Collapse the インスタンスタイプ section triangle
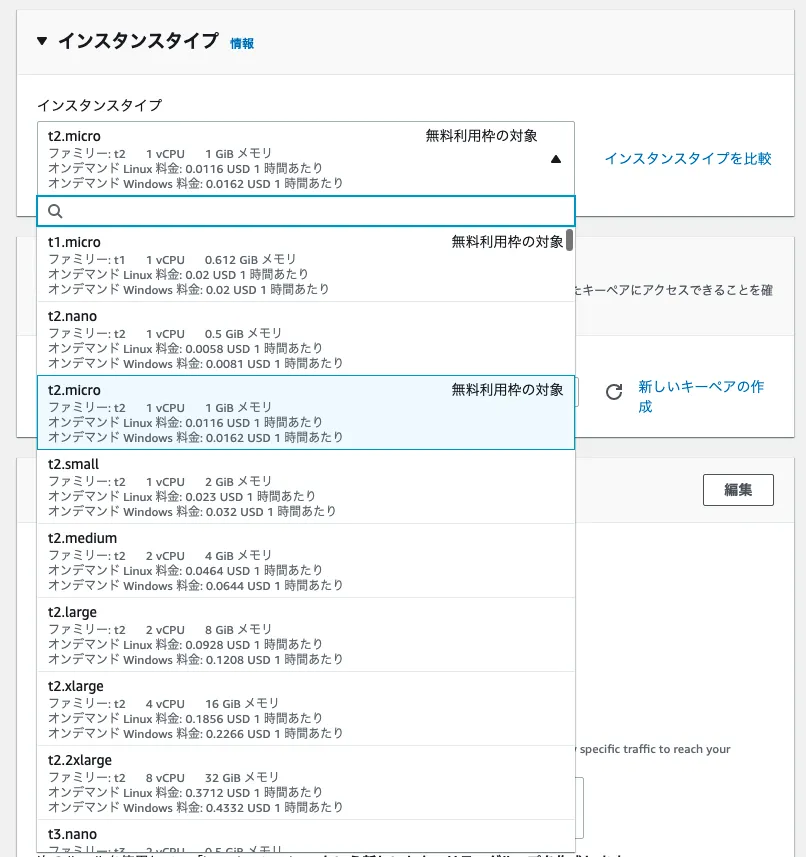 pos(42,41)
